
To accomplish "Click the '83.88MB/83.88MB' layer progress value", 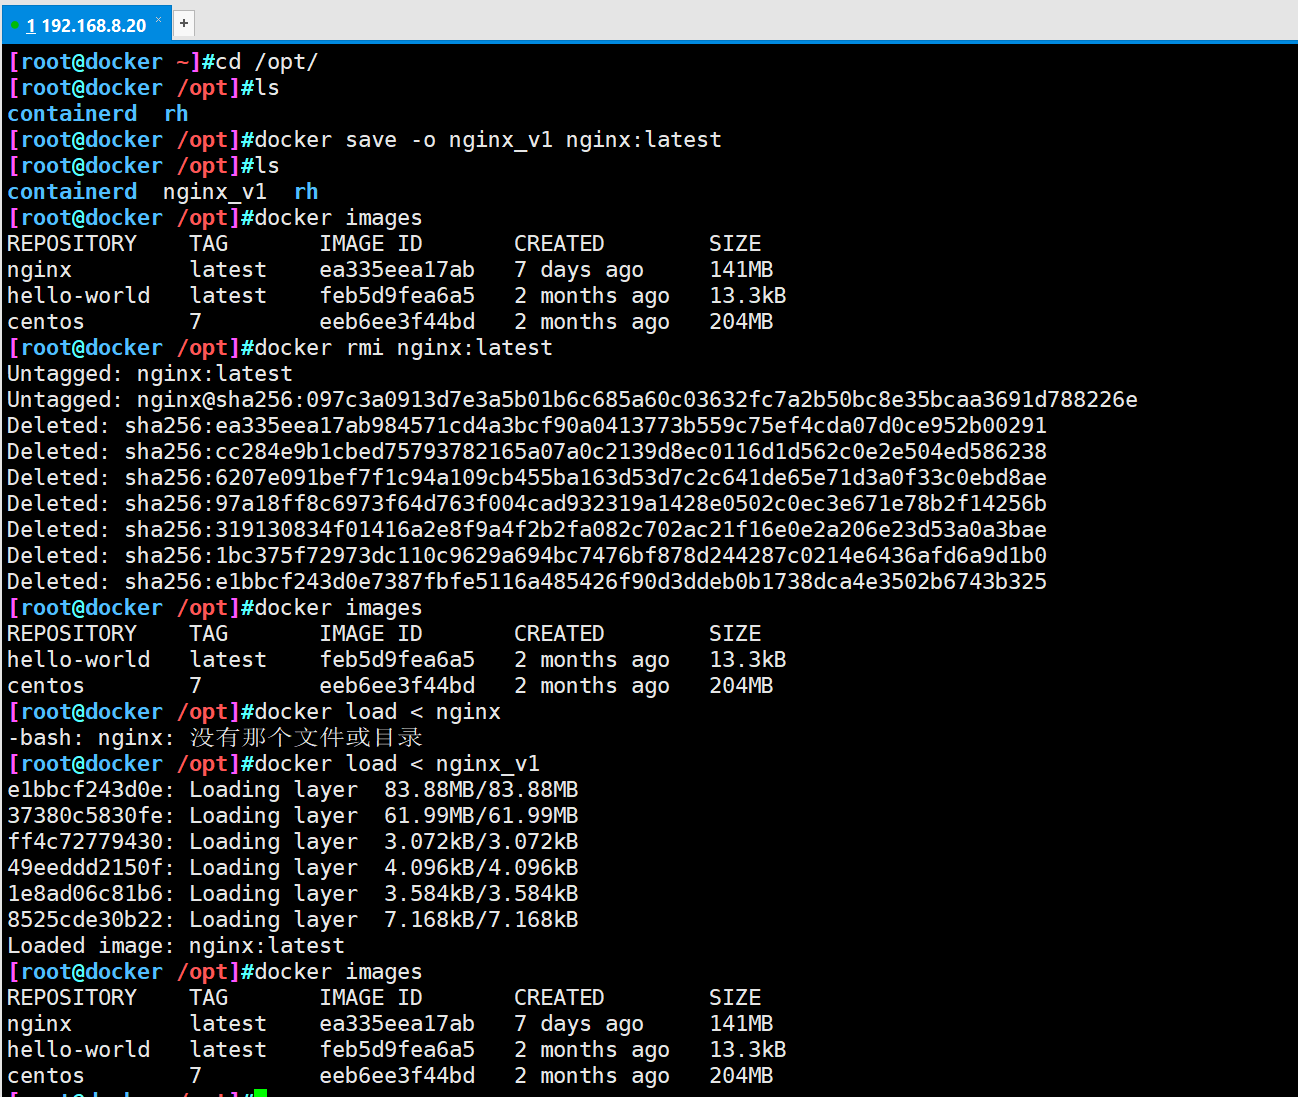I will [481, 790].
